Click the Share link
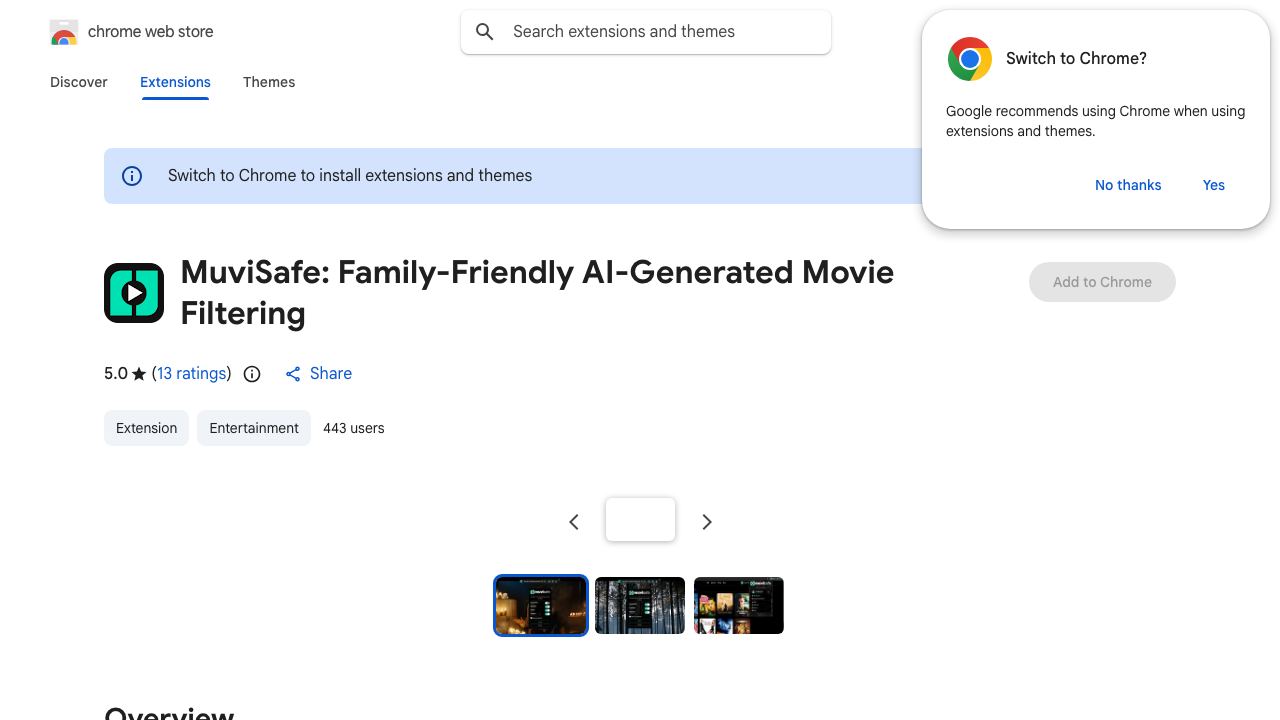 click(331, 373)
